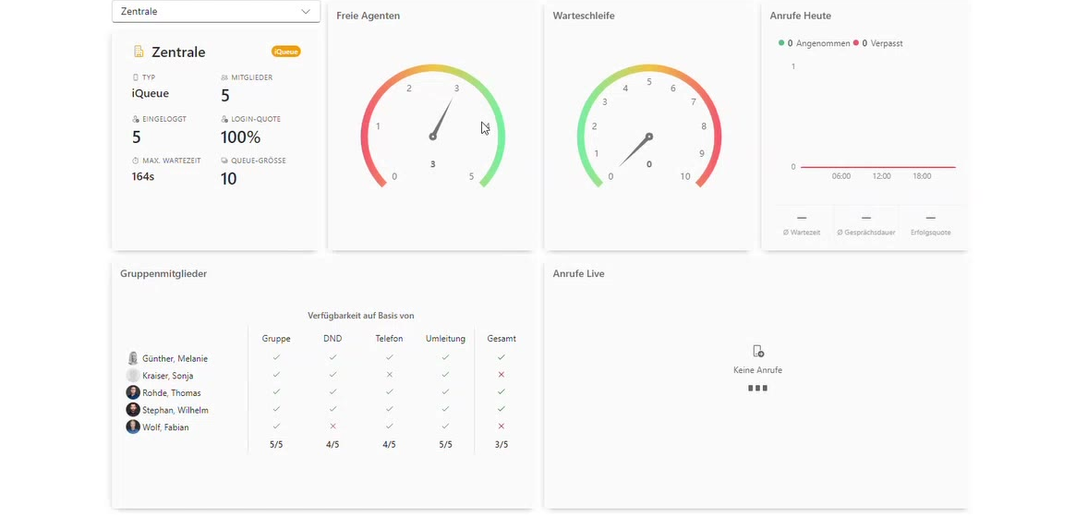Click the orange iQueue badge
Image resolution: width=1088 pixels, height=515 pixels.
tap(286, 51)
